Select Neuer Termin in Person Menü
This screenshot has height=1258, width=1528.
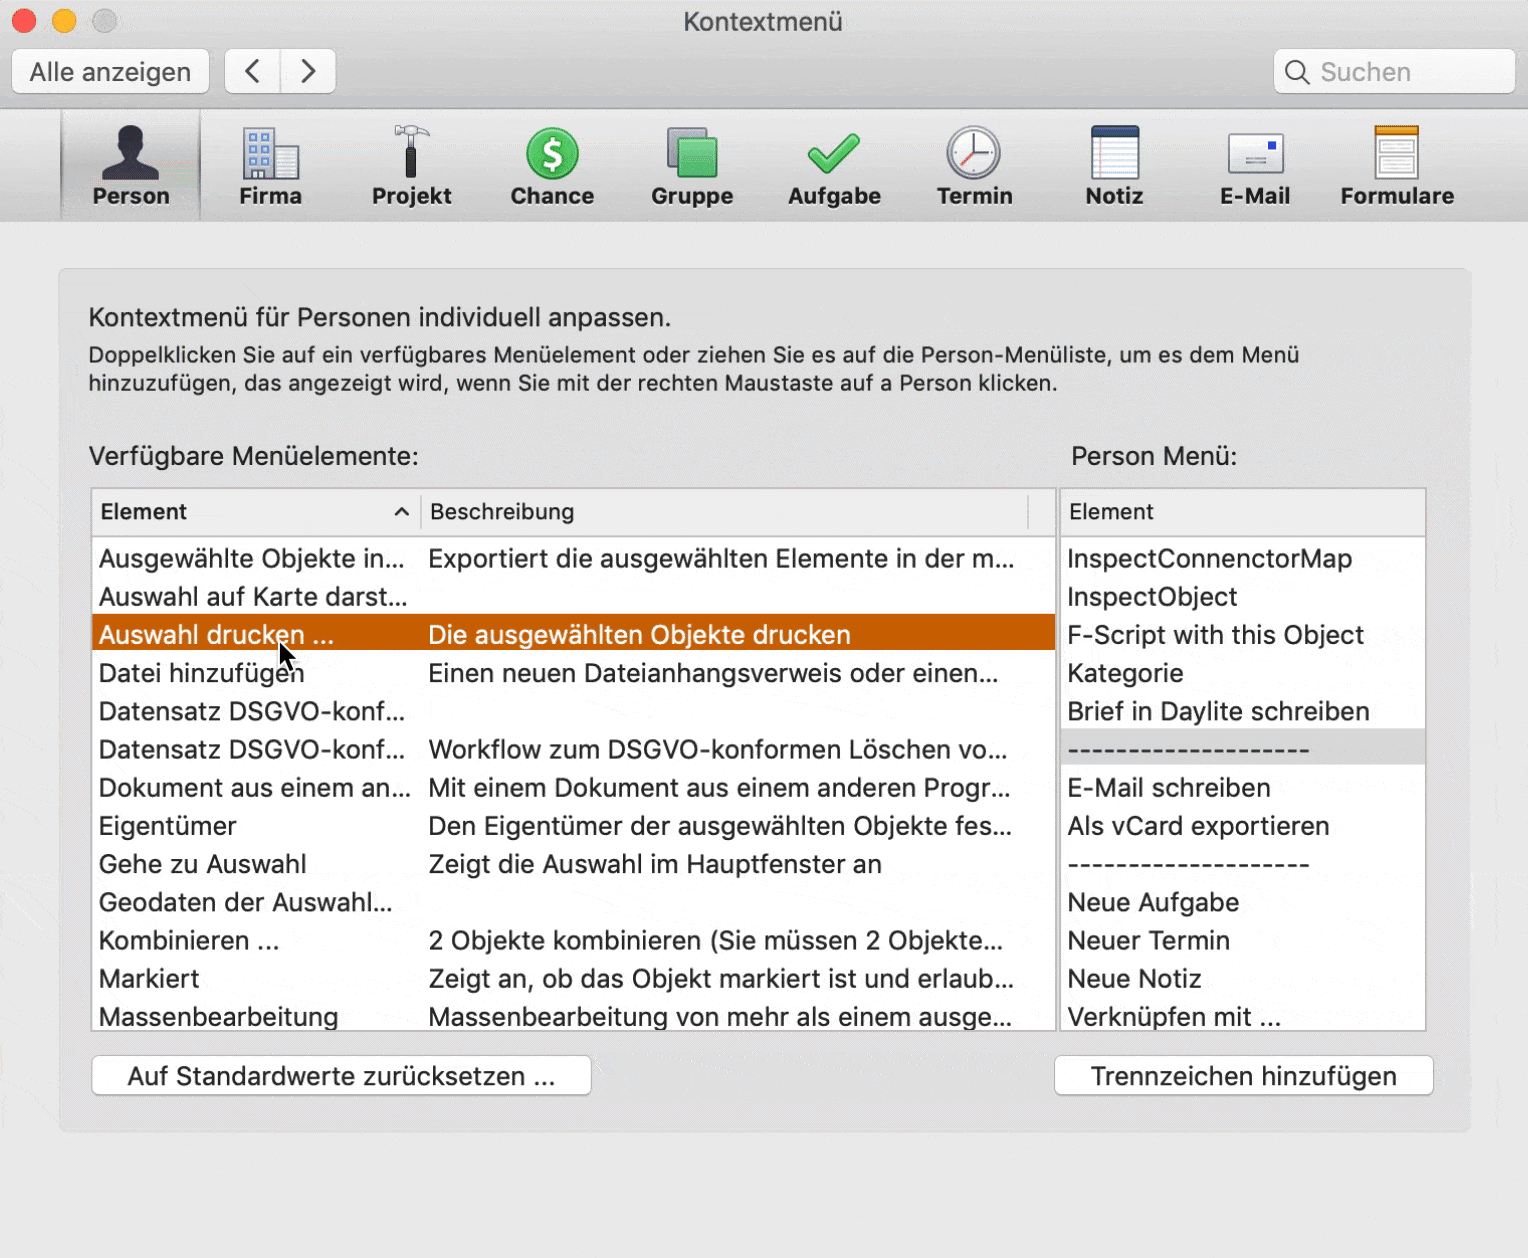1242,940
